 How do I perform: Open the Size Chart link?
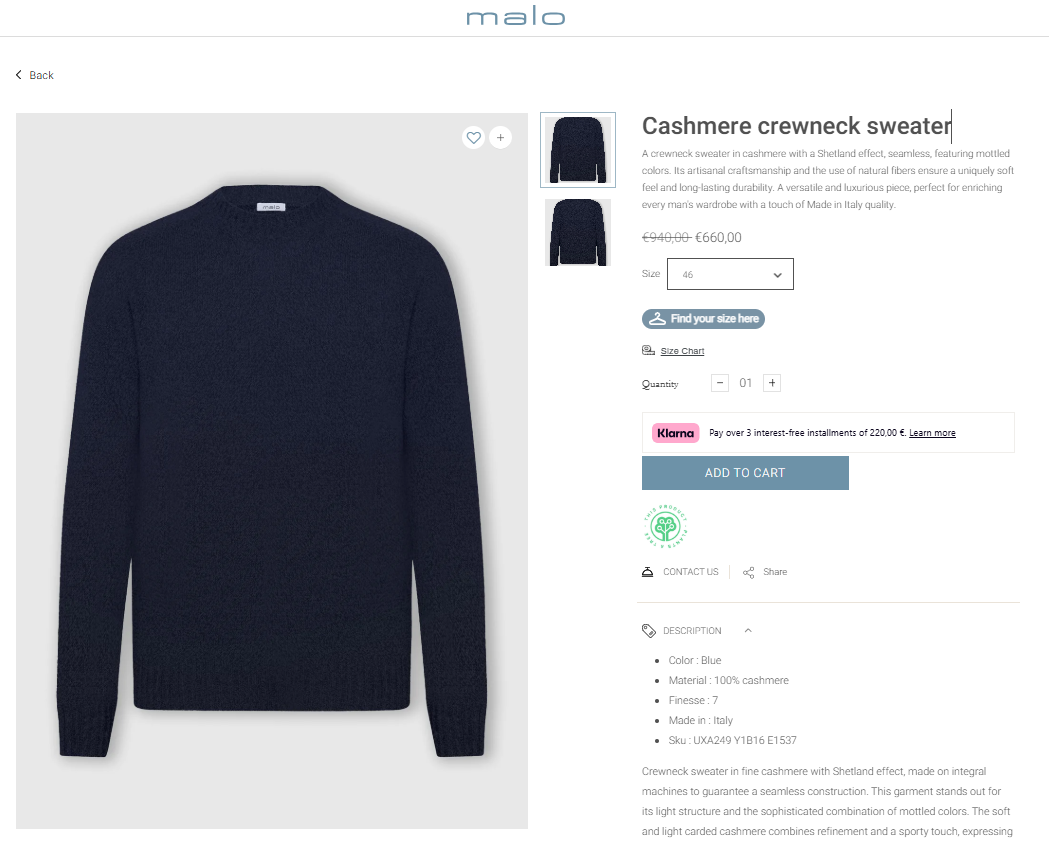682,351
